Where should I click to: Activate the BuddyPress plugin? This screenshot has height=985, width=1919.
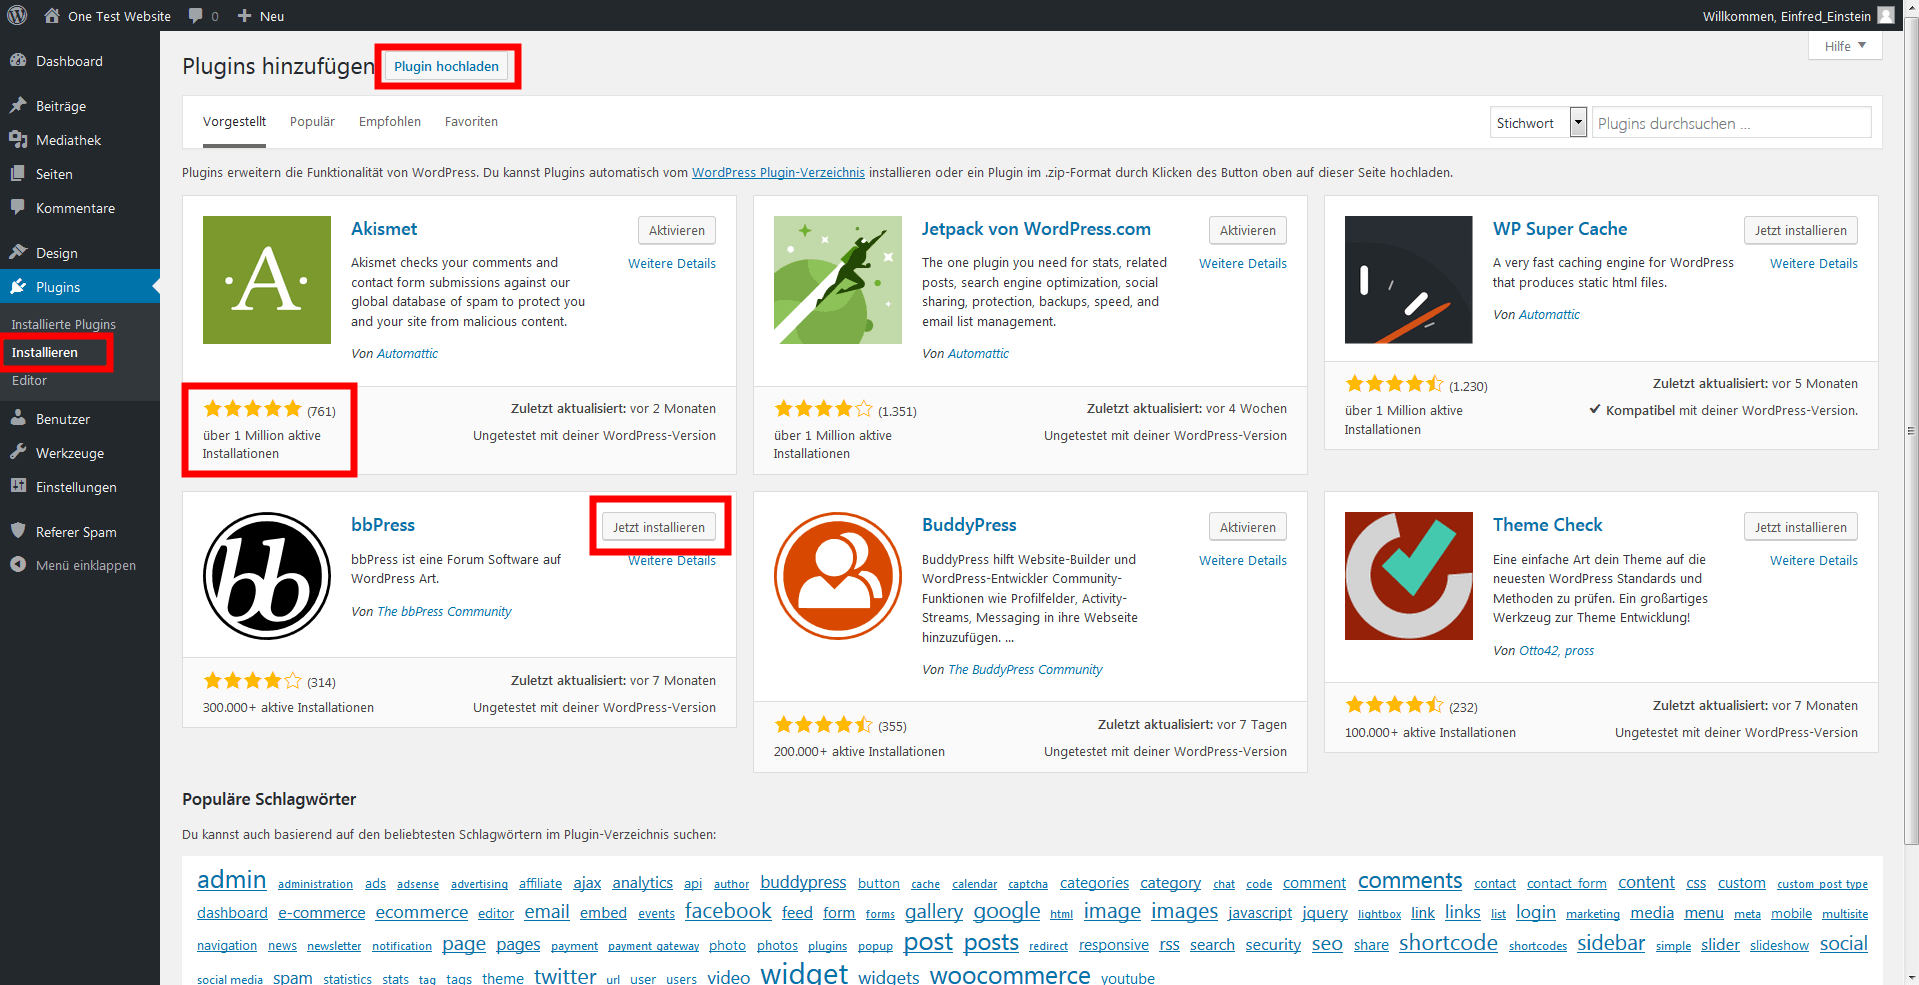tap(1248, 527)
